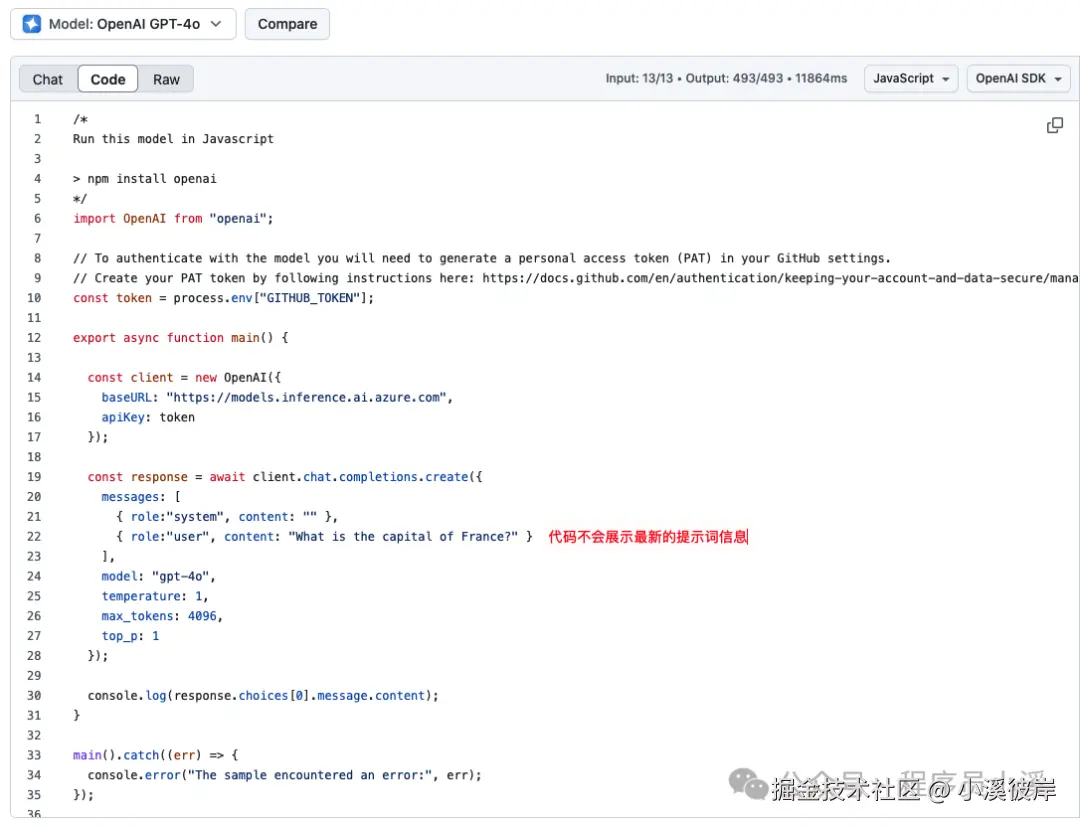
Task: Click 'export async function main()' line
Action: [x=180, y=338]
